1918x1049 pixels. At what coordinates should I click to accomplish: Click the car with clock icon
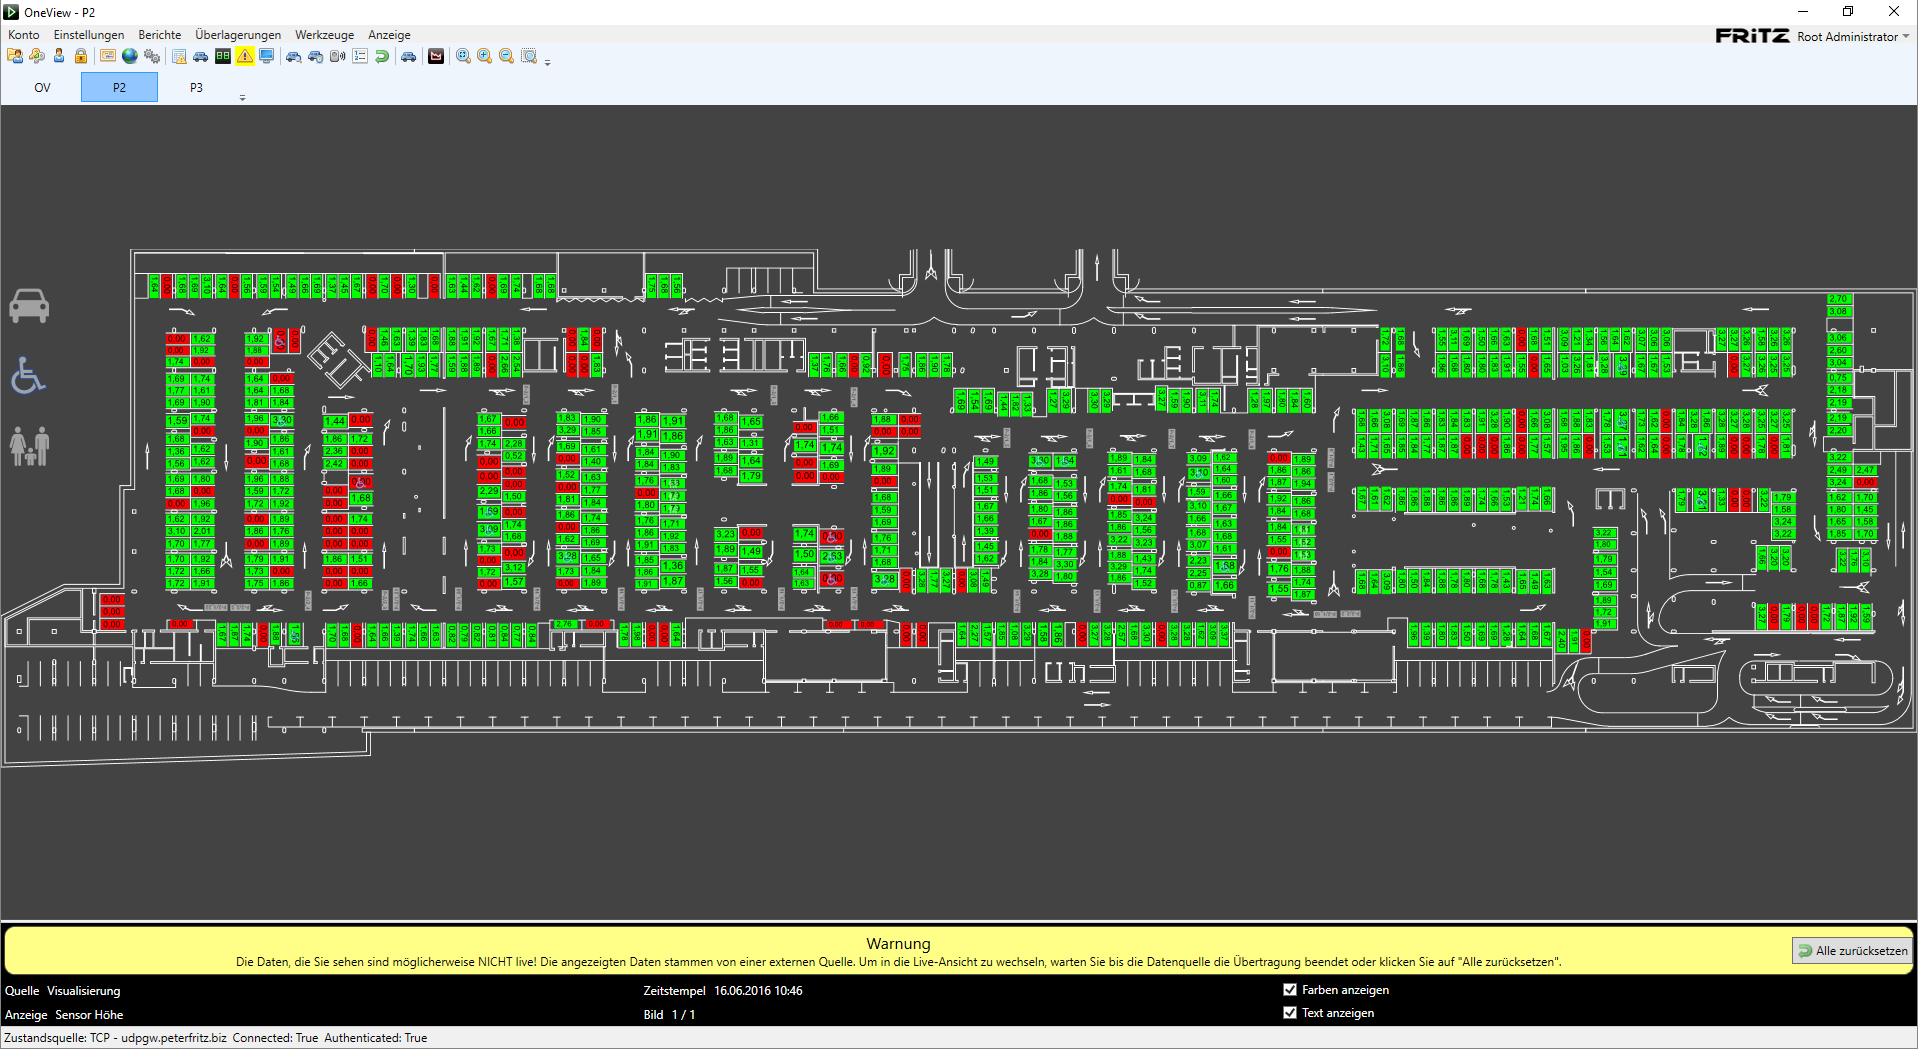click(x=316, y=56)
